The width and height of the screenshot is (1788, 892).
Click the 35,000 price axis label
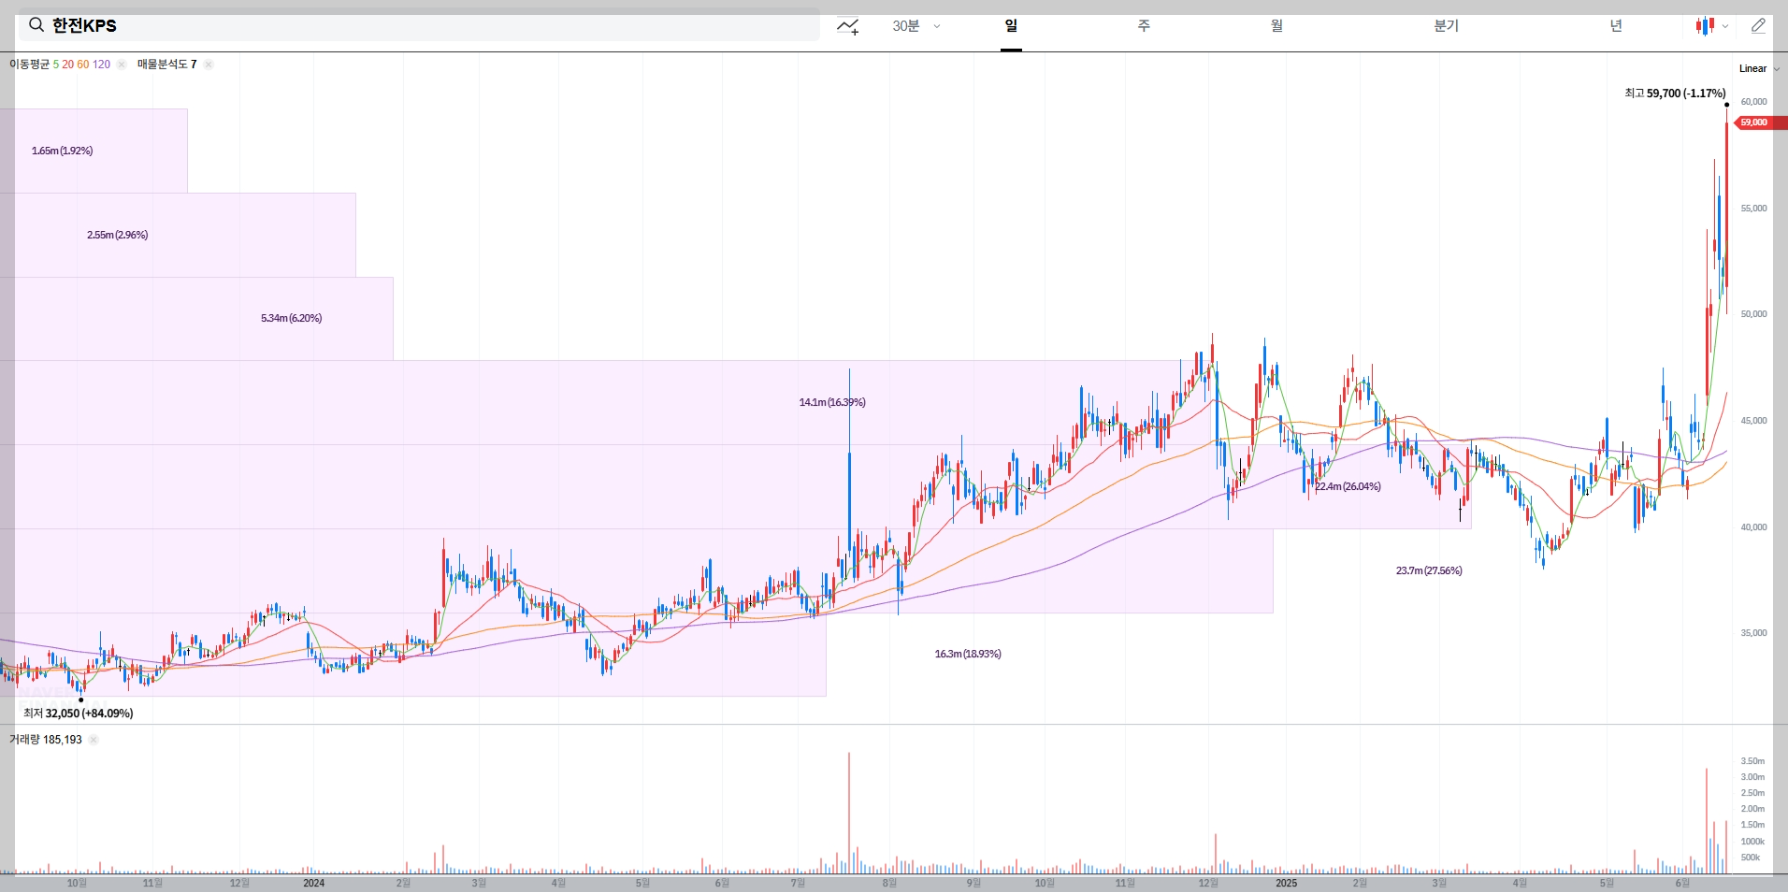coord(1754,633)
